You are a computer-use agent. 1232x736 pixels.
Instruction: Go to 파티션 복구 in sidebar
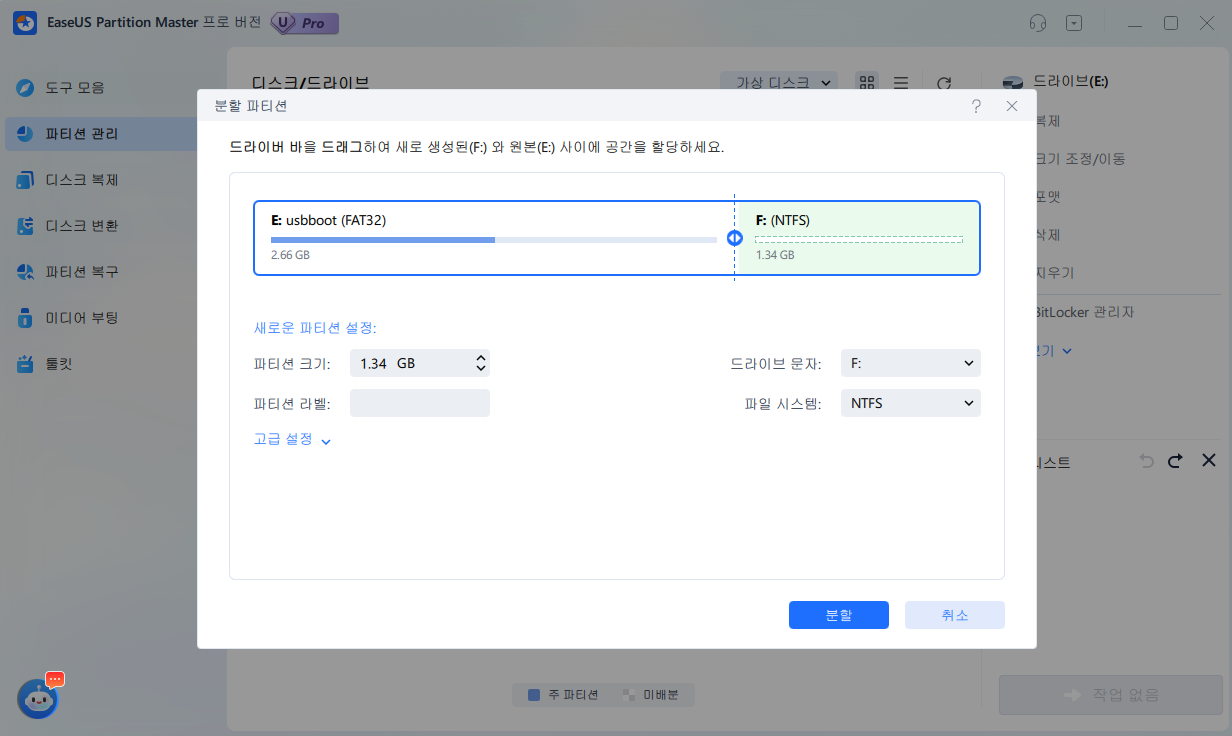pos(82,272)
